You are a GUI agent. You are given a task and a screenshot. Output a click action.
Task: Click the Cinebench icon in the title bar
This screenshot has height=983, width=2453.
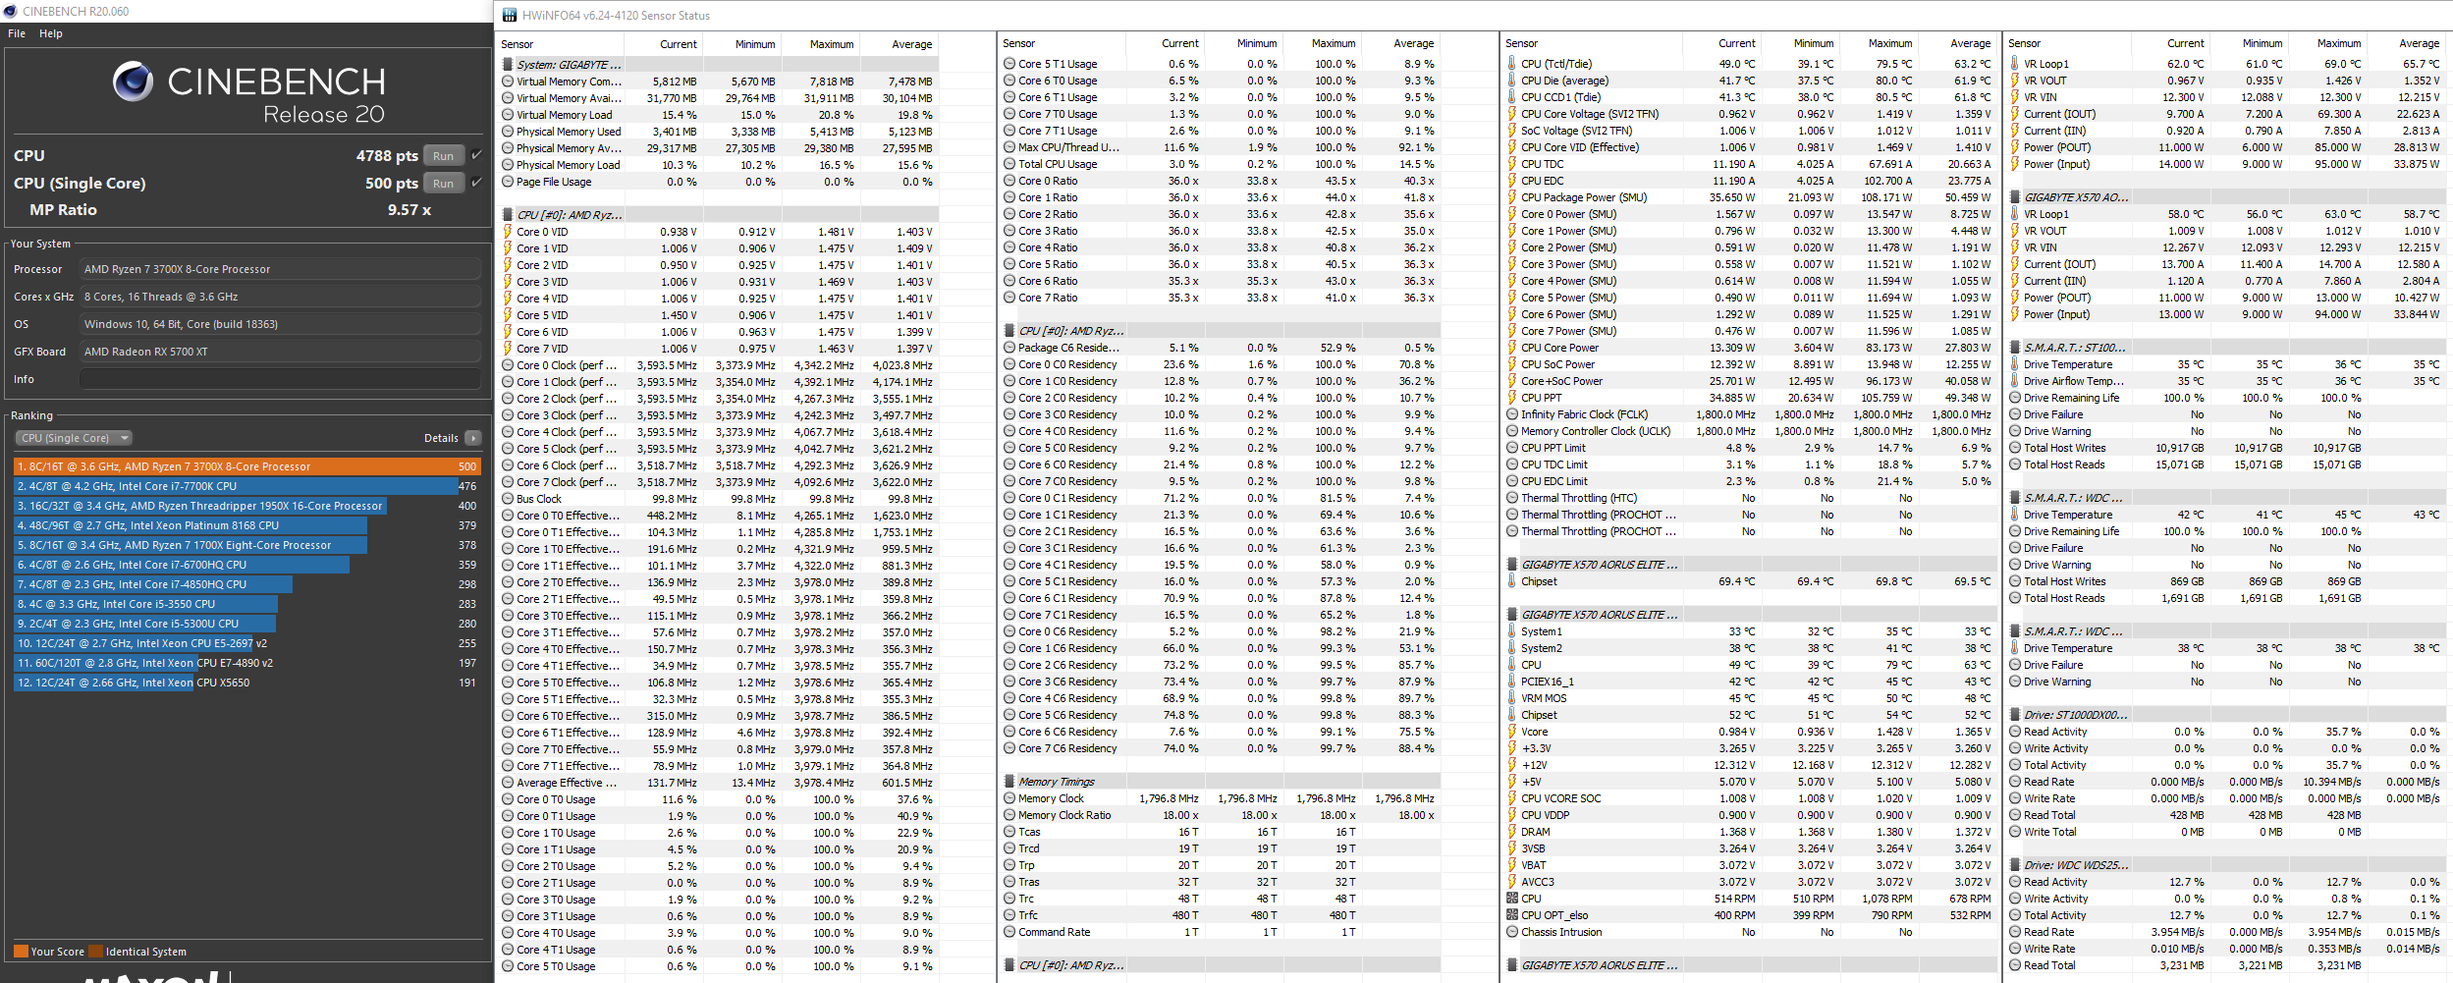tap(10, 11)
